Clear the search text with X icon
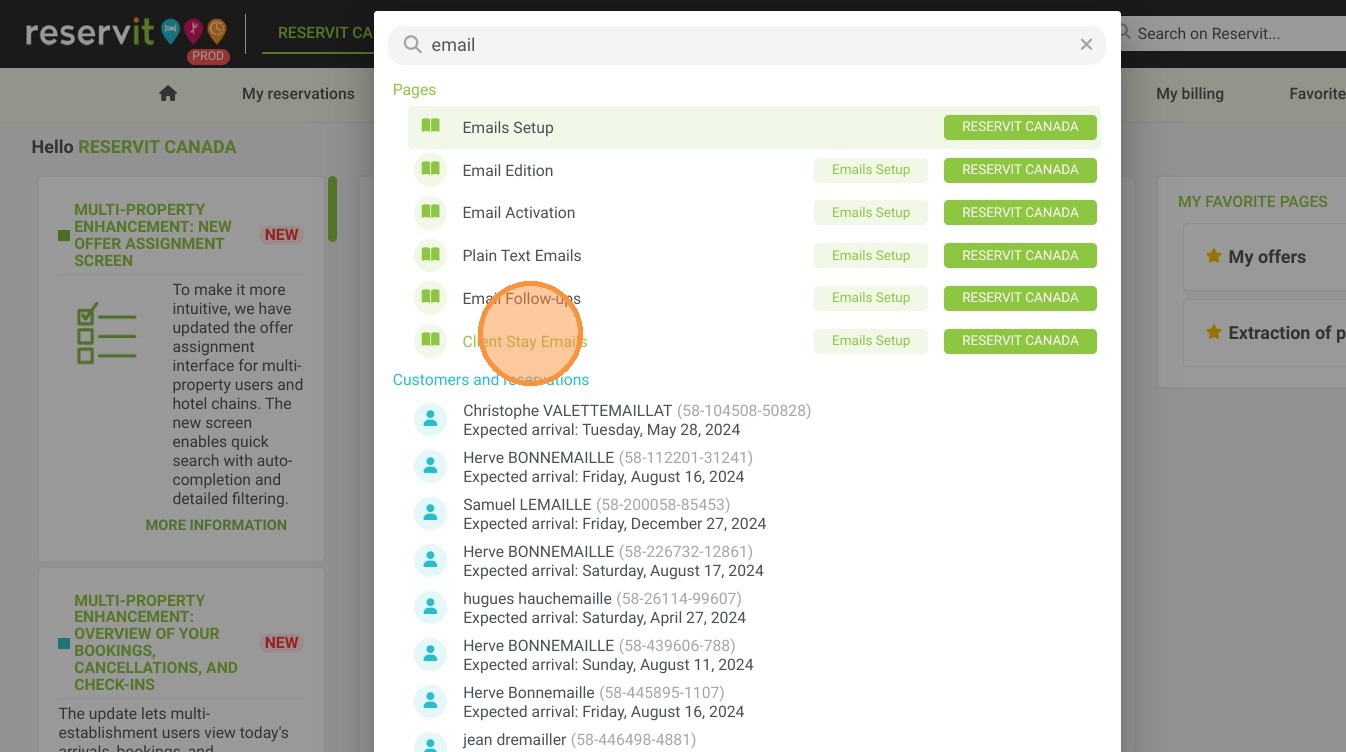Screen dimensions: 1346x752 tap(1086, 45)
